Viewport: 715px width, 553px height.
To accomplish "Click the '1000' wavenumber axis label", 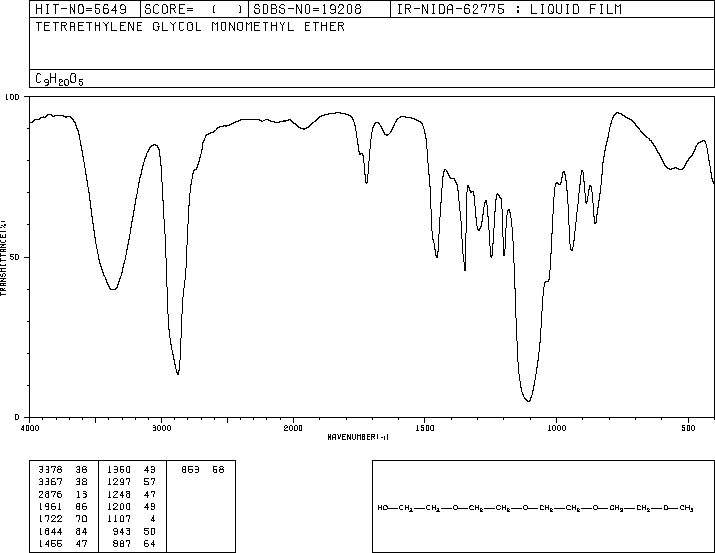I will pyautogui.click(x=556, y=428).
